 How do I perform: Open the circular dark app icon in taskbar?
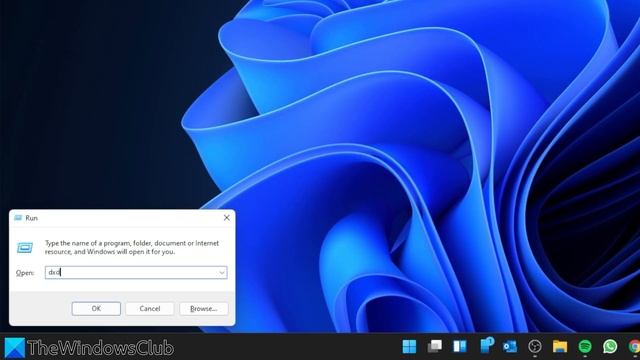(x=535, y=347)
